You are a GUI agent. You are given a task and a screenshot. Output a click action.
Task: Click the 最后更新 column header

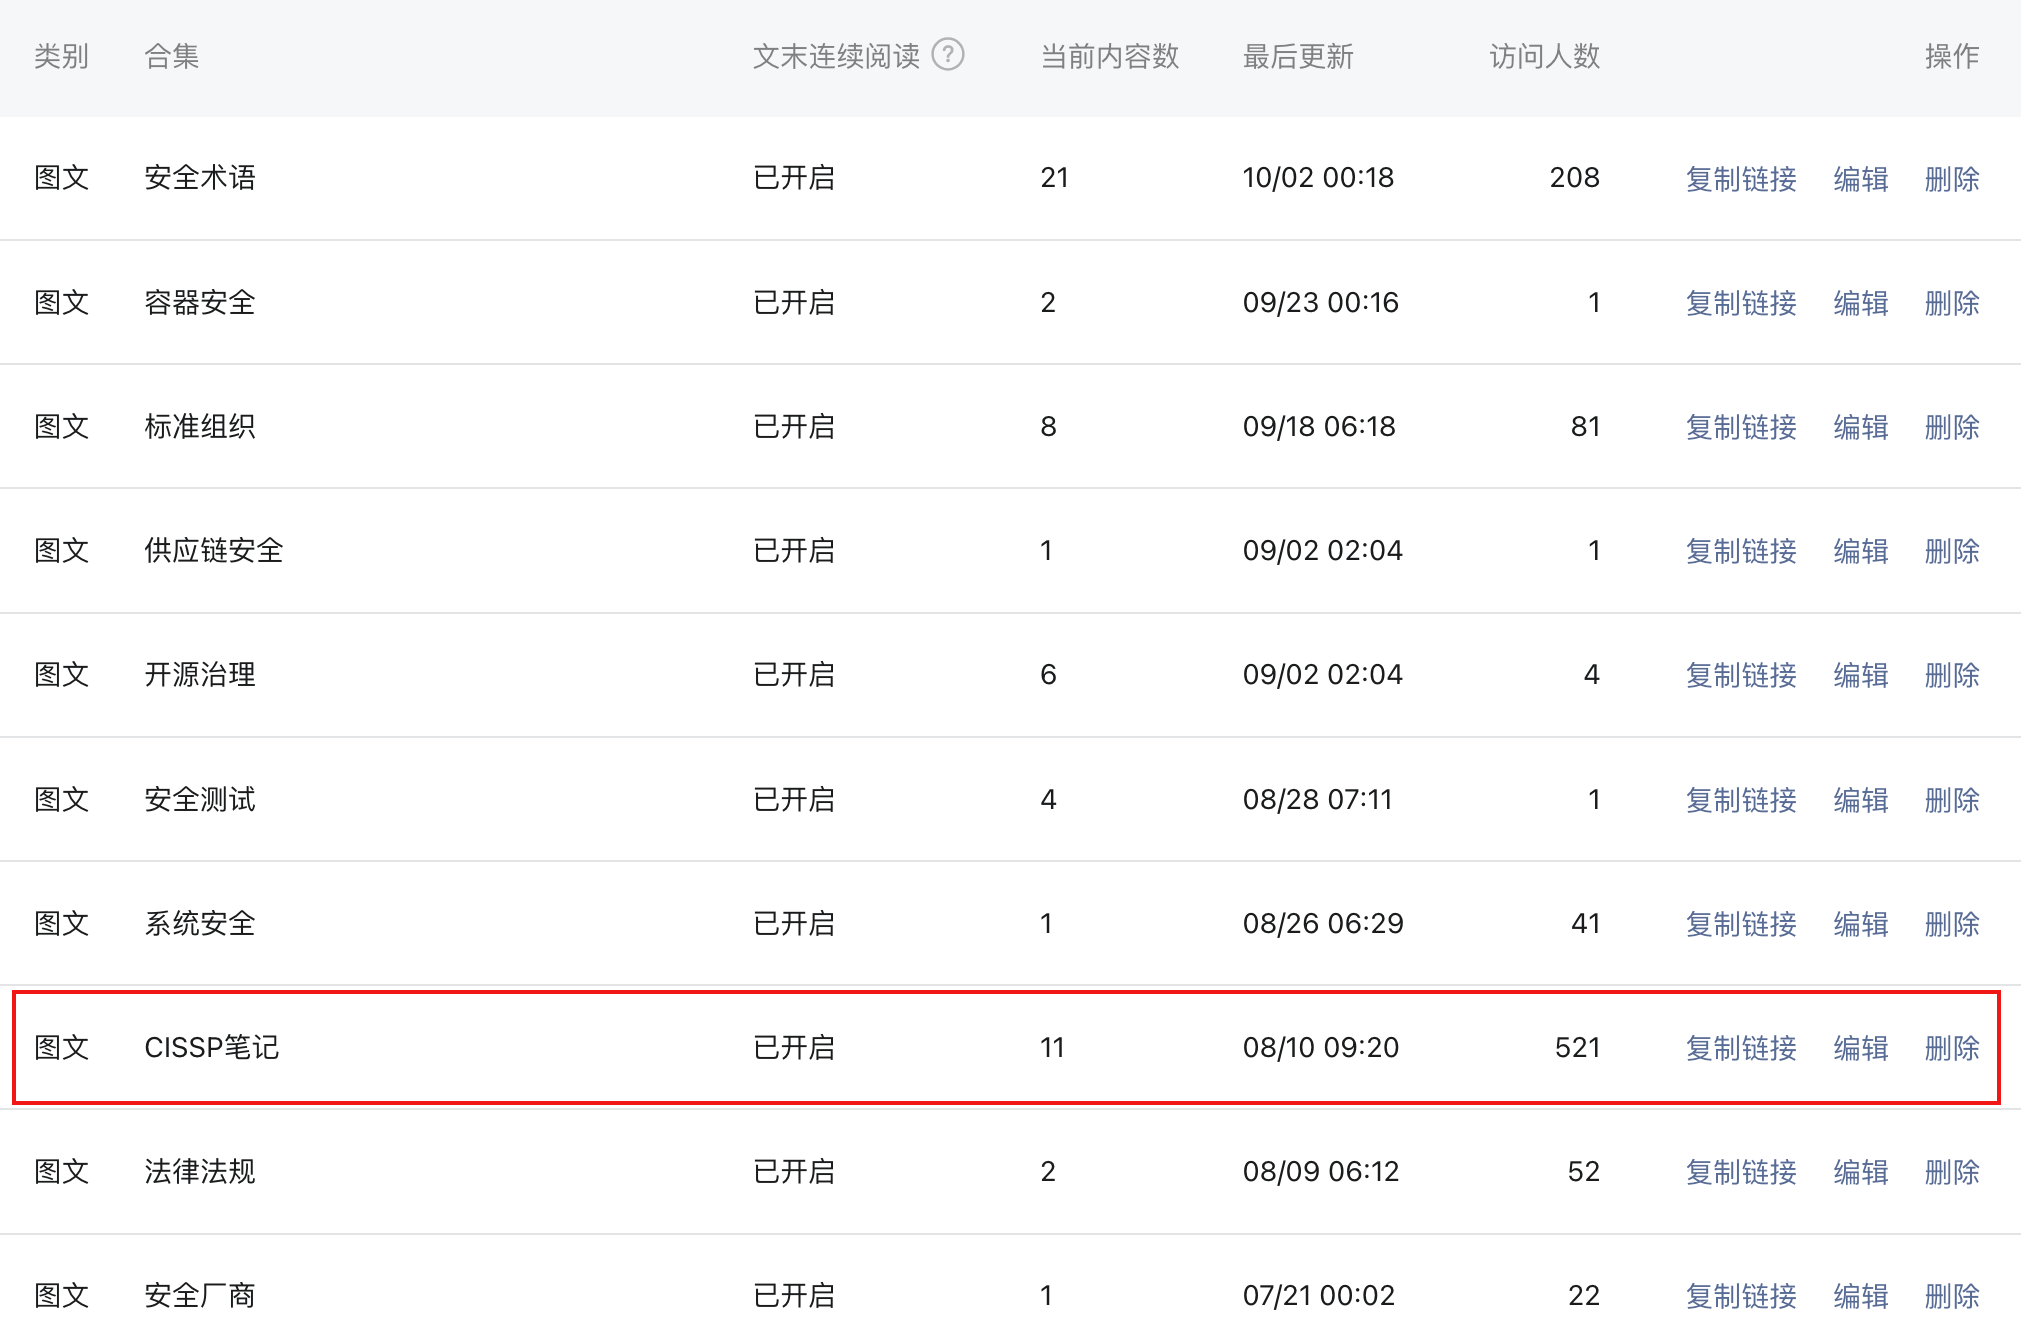point(1297,56)
